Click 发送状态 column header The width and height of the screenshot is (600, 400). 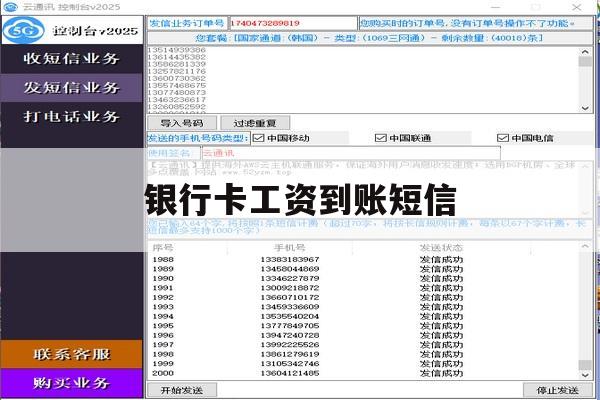click(441, 248)
